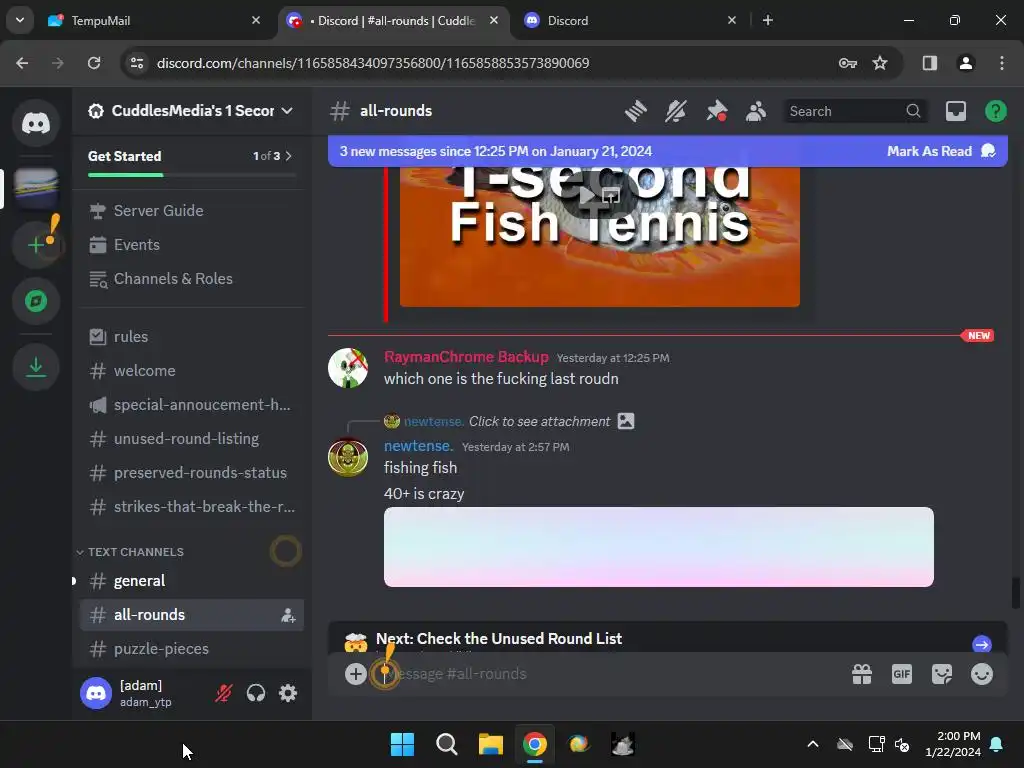Image resolution: width=1024 pixels, height=768 pixels.
Task: Open taskbar Search magnifier
Action: 447,744
